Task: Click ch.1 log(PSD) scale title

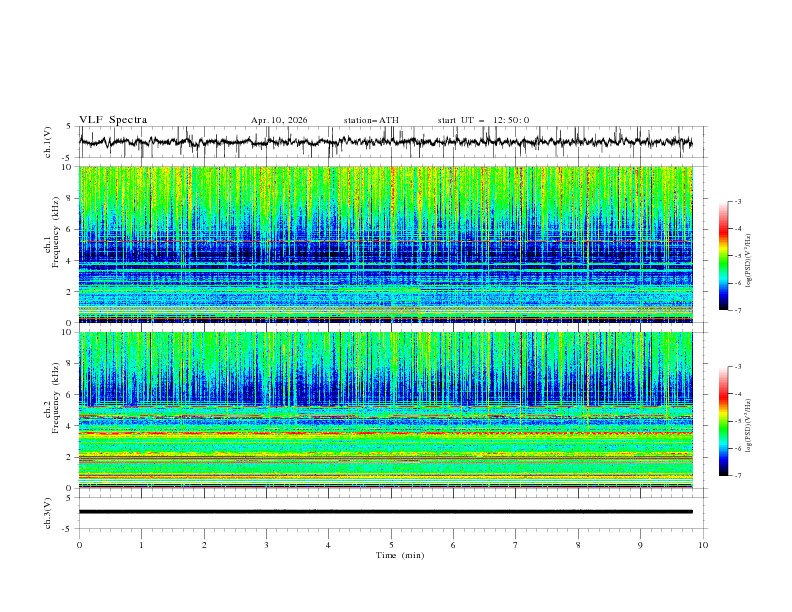Action: tap(748, 261)
